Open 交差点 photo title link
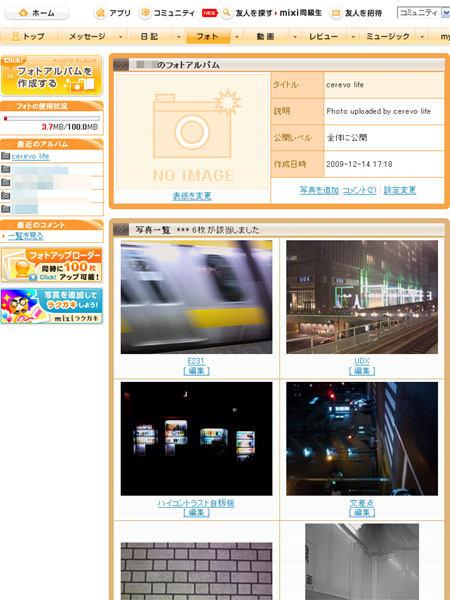450x600 pixels. pos(362,503)
